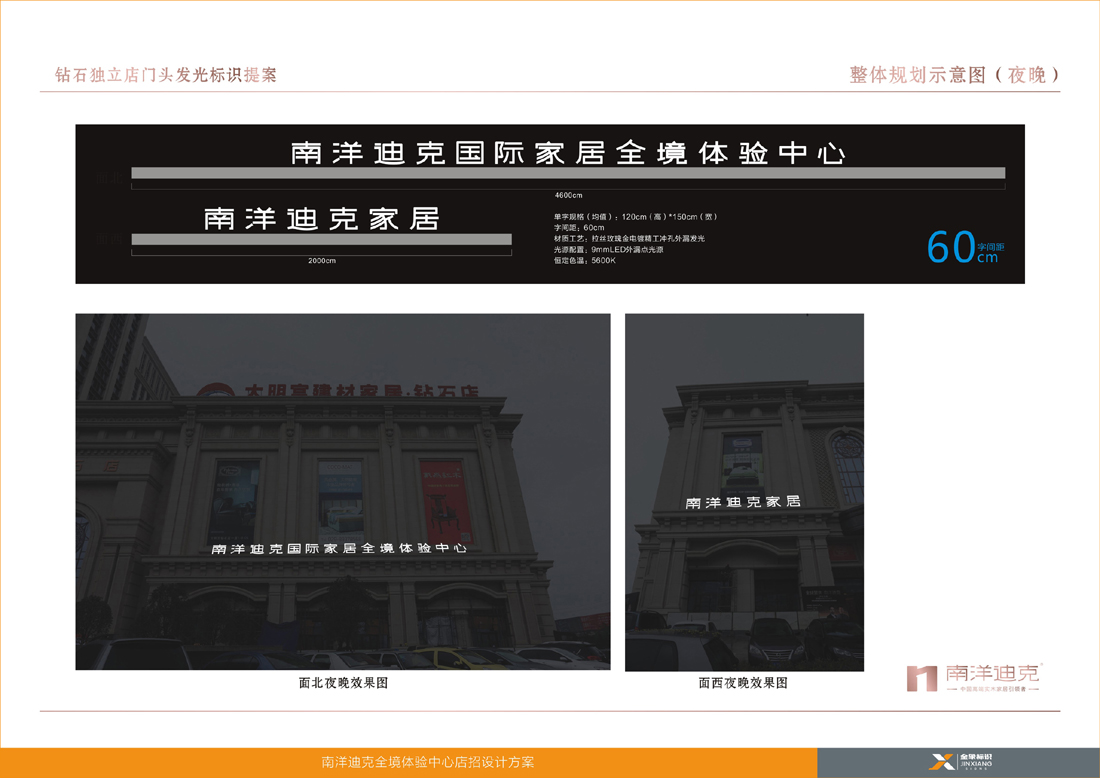1100x778 pixels.
Task: Click the caption '面西夜晚效果图'
Action: 743,683
